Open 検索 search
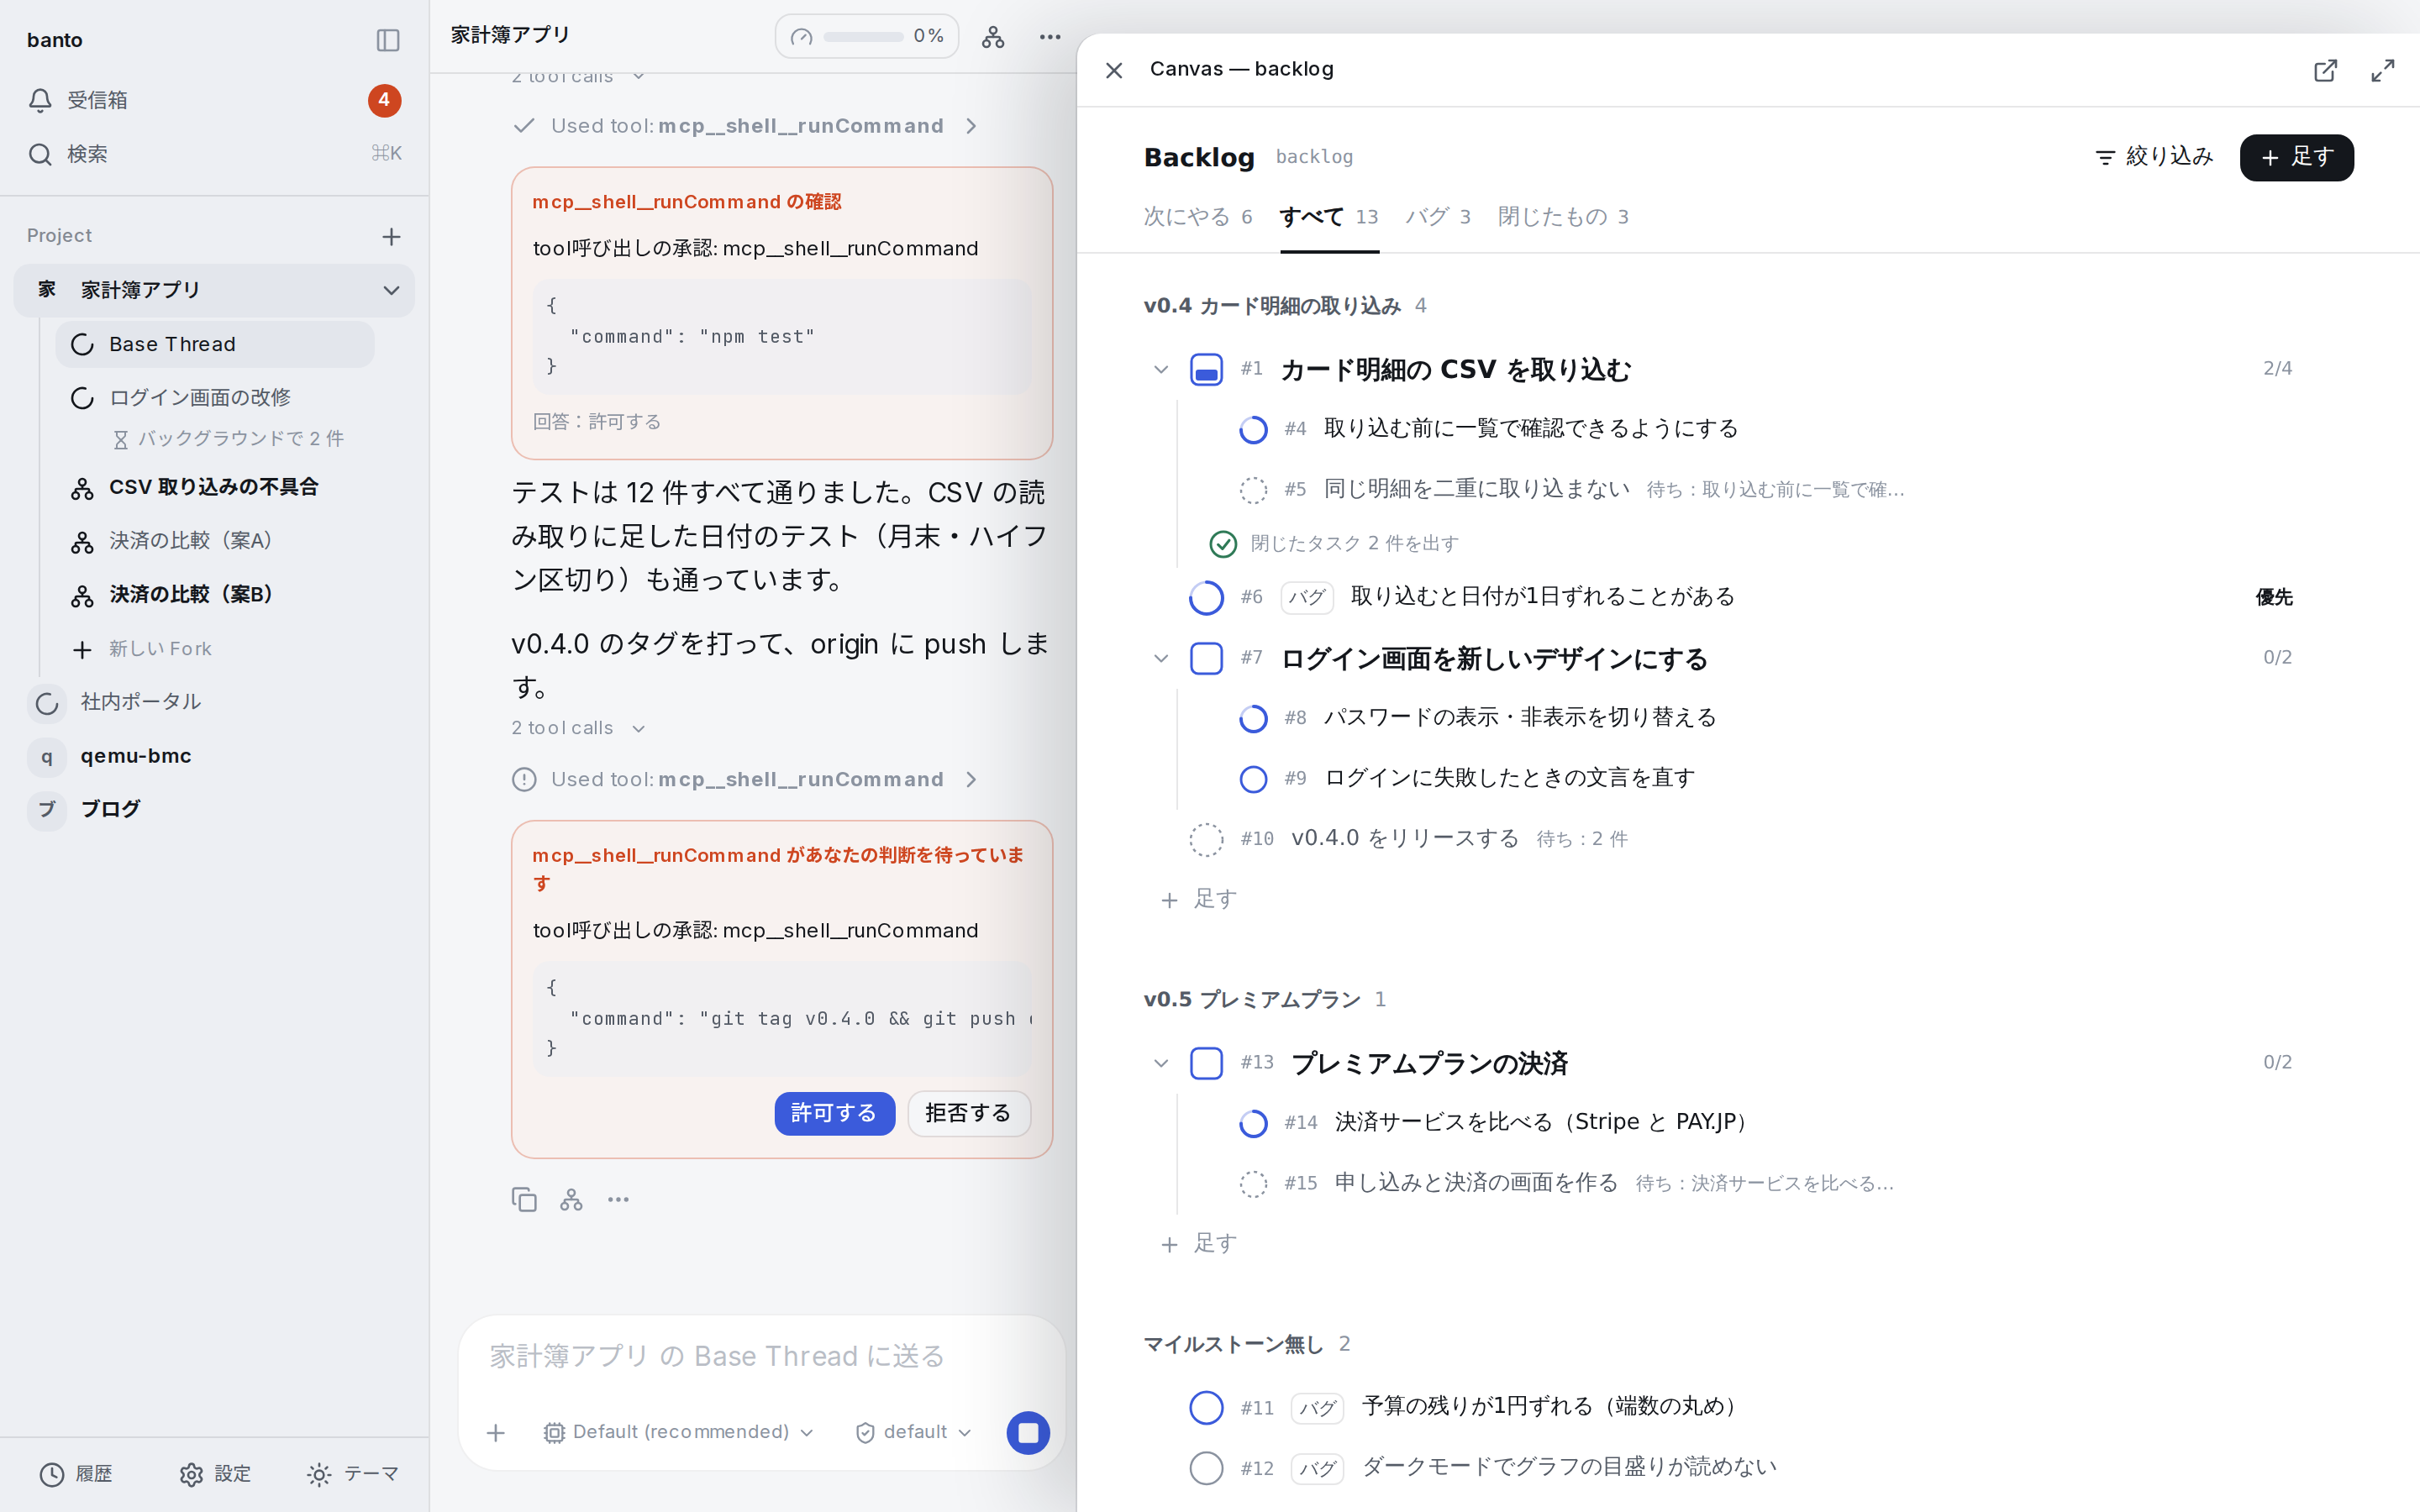The image size is (2420, 1512). pos(214,154)
